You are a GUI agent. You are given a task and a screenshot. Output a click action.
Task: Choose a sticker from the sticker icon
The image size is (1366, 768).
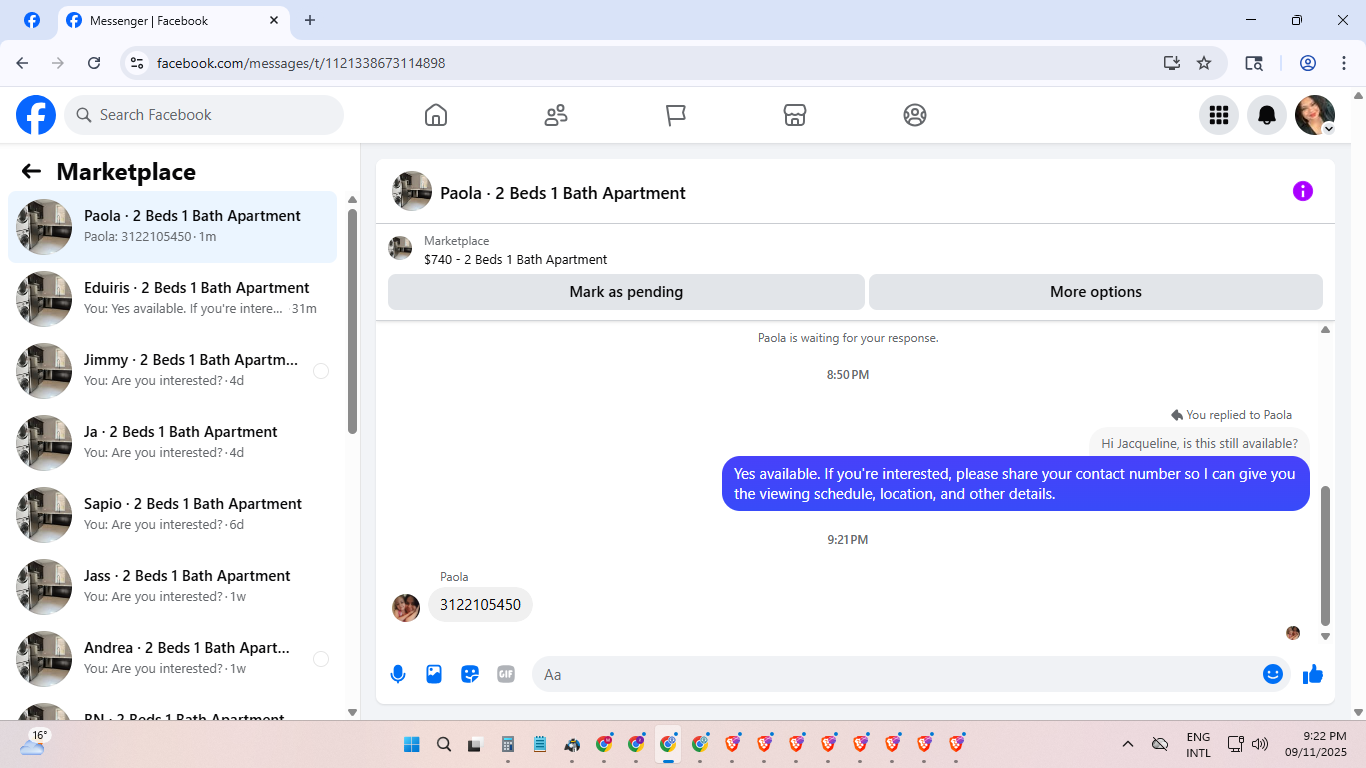(470, 674)
